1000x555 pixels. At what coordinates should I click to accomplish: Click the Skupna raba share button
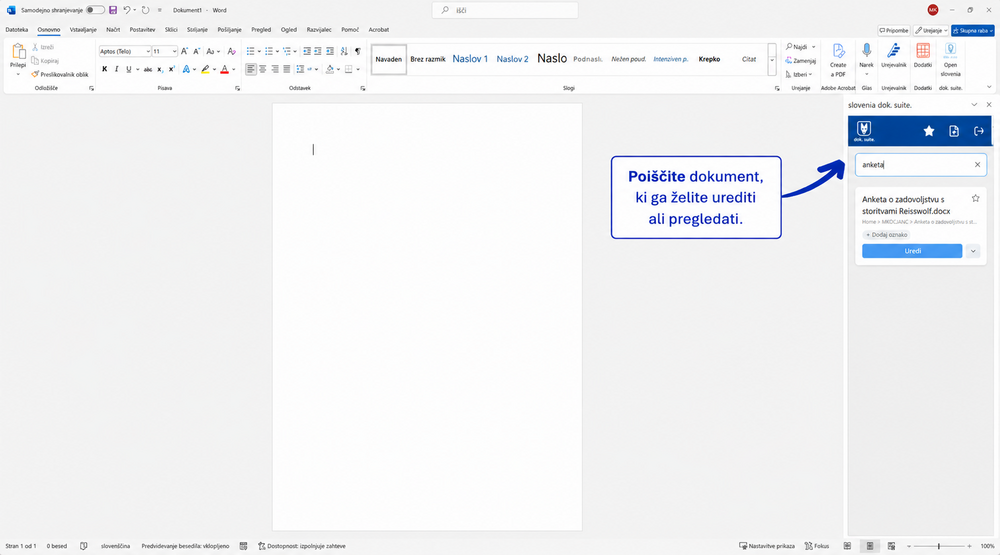coord(973,31)
